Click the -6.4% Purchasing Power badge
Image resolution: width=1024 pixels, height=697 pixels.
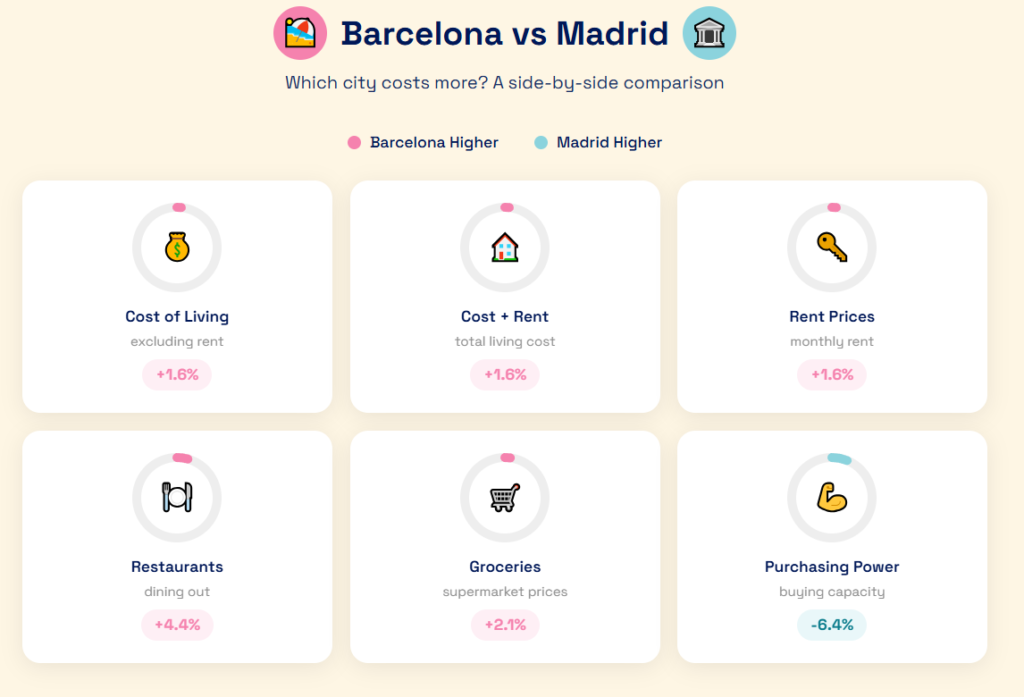832,625
